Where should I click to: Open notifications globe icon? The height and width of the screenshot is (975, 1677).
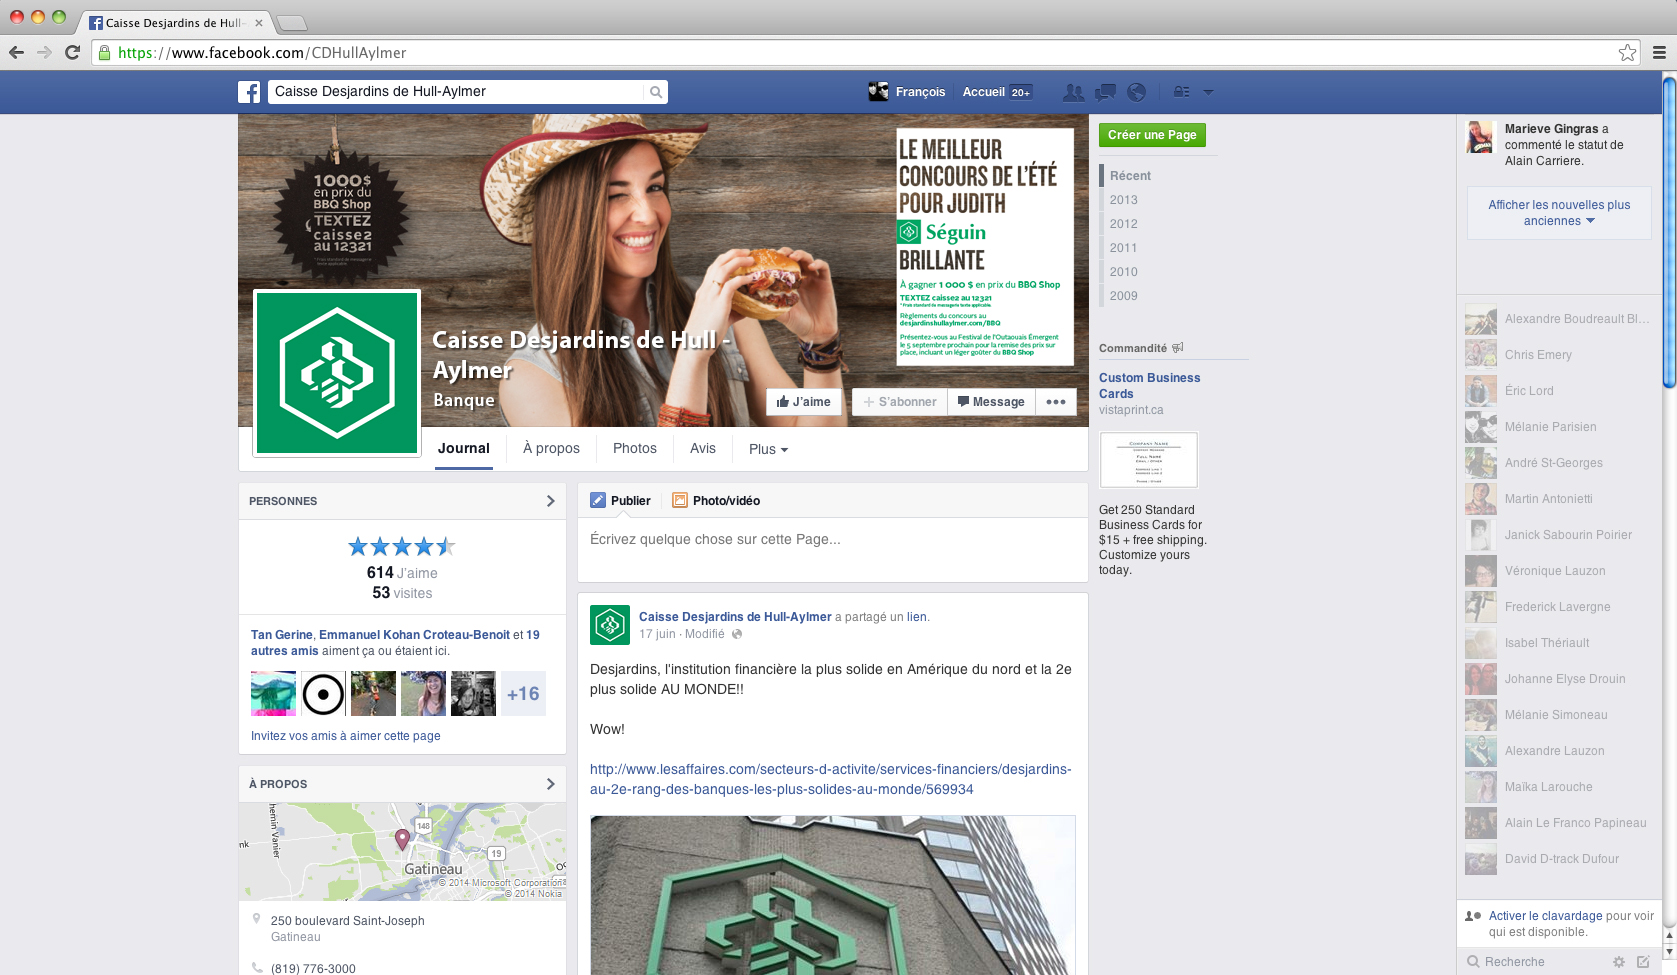click(1136, 92)
